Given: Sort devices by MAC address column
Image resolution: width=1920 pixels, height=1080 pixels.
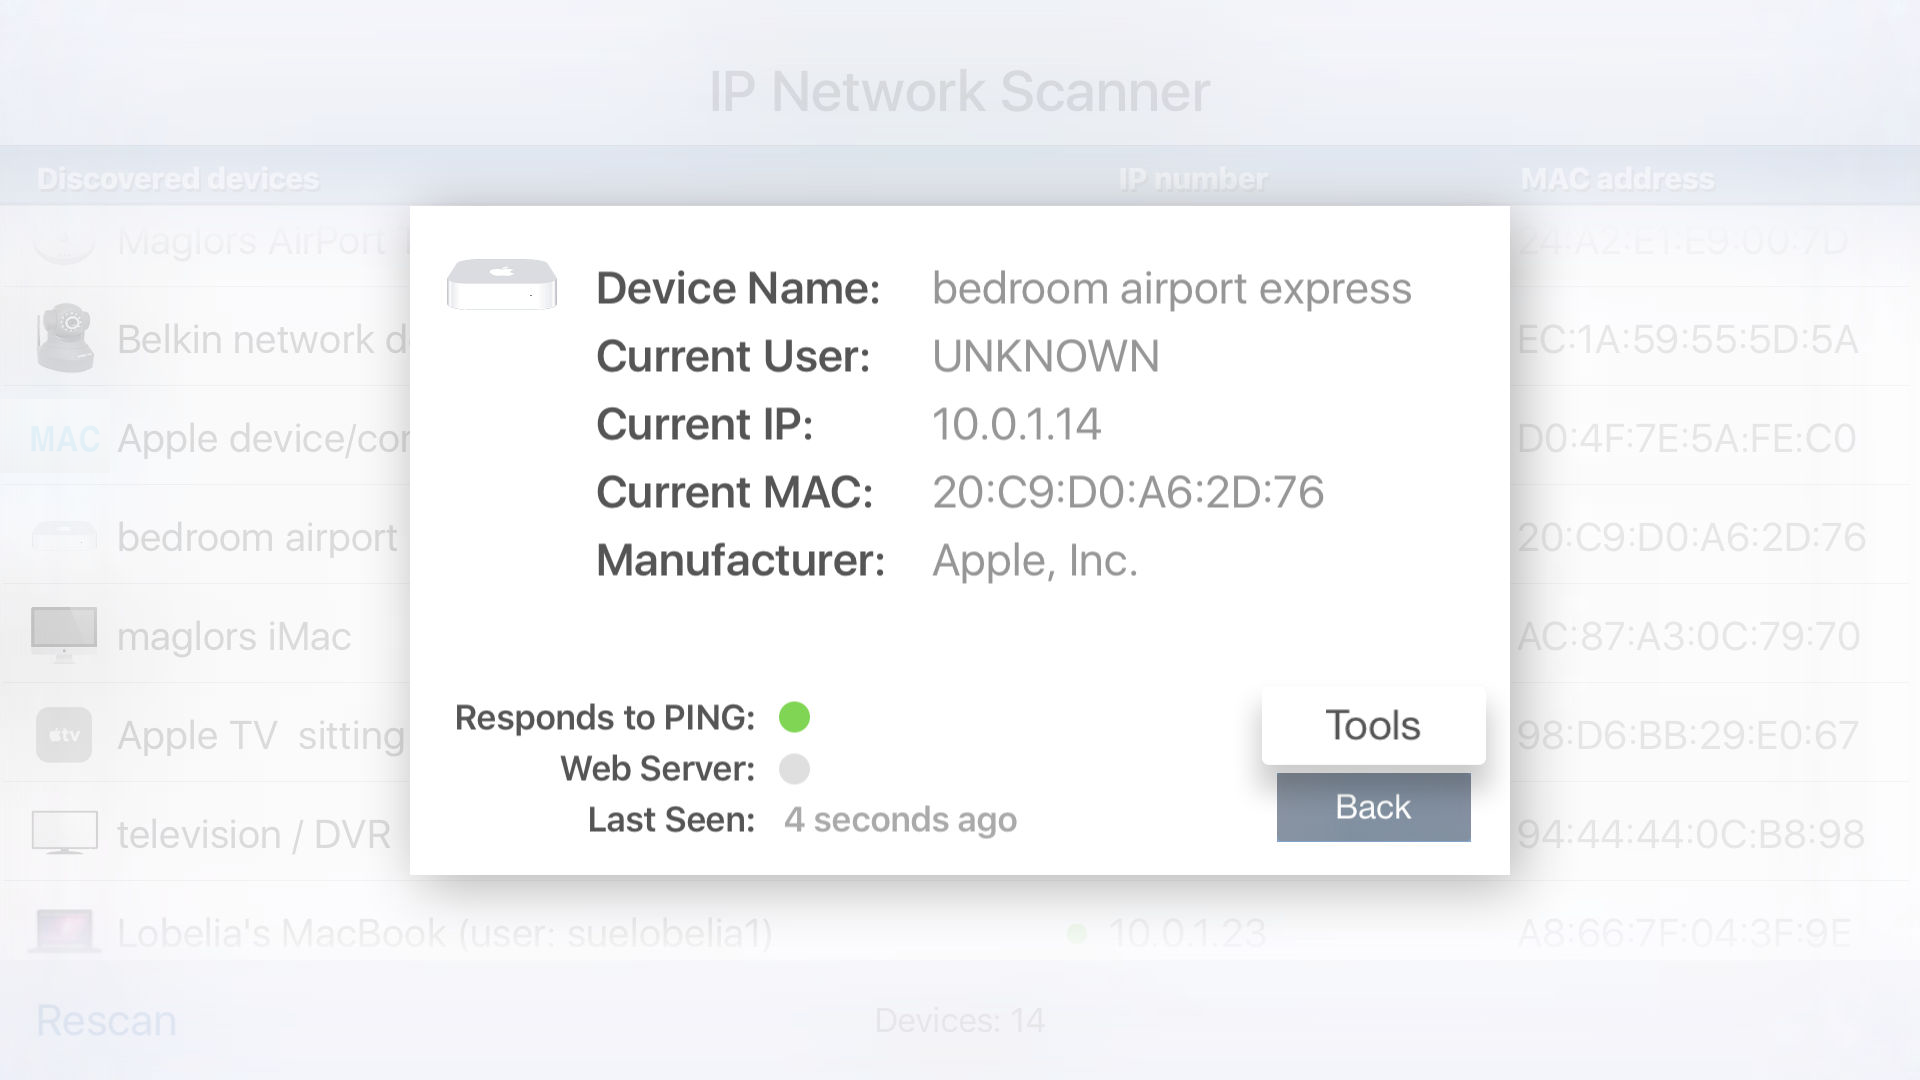Looking at the screenshot, I should pyautogui.click(x=1616, y=178).
